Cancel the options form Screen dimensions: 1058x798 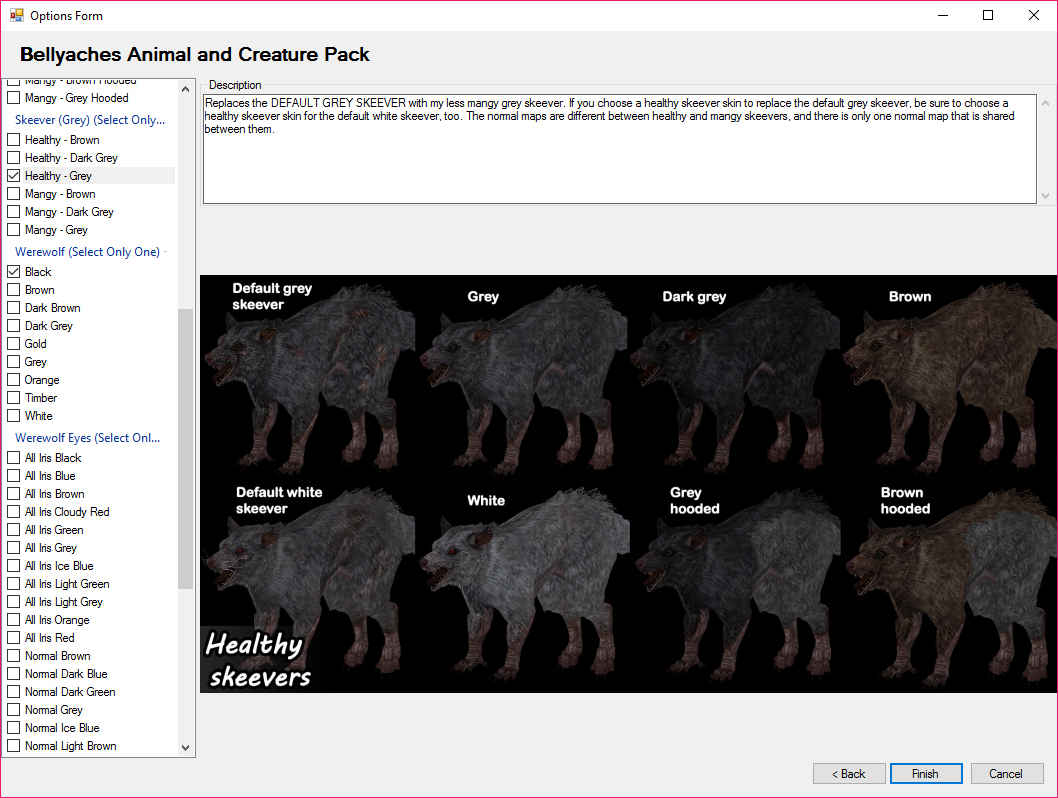[1007, 774]
